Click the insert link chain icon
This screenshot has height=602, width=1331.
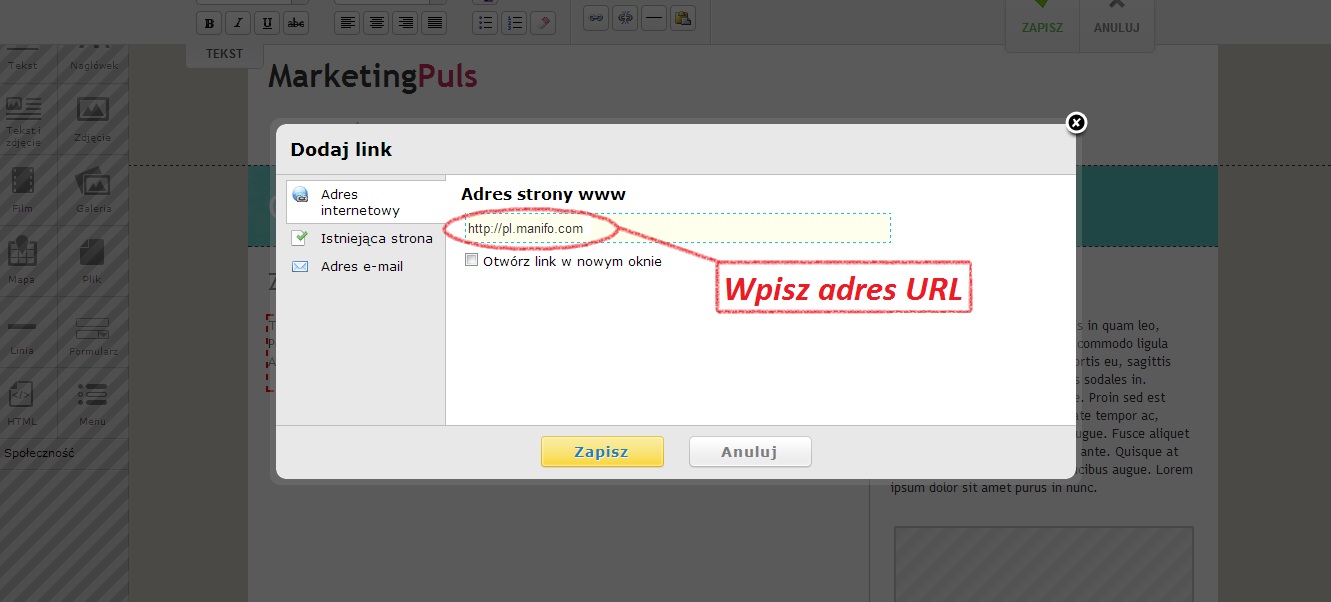click(x=596, y=19)
